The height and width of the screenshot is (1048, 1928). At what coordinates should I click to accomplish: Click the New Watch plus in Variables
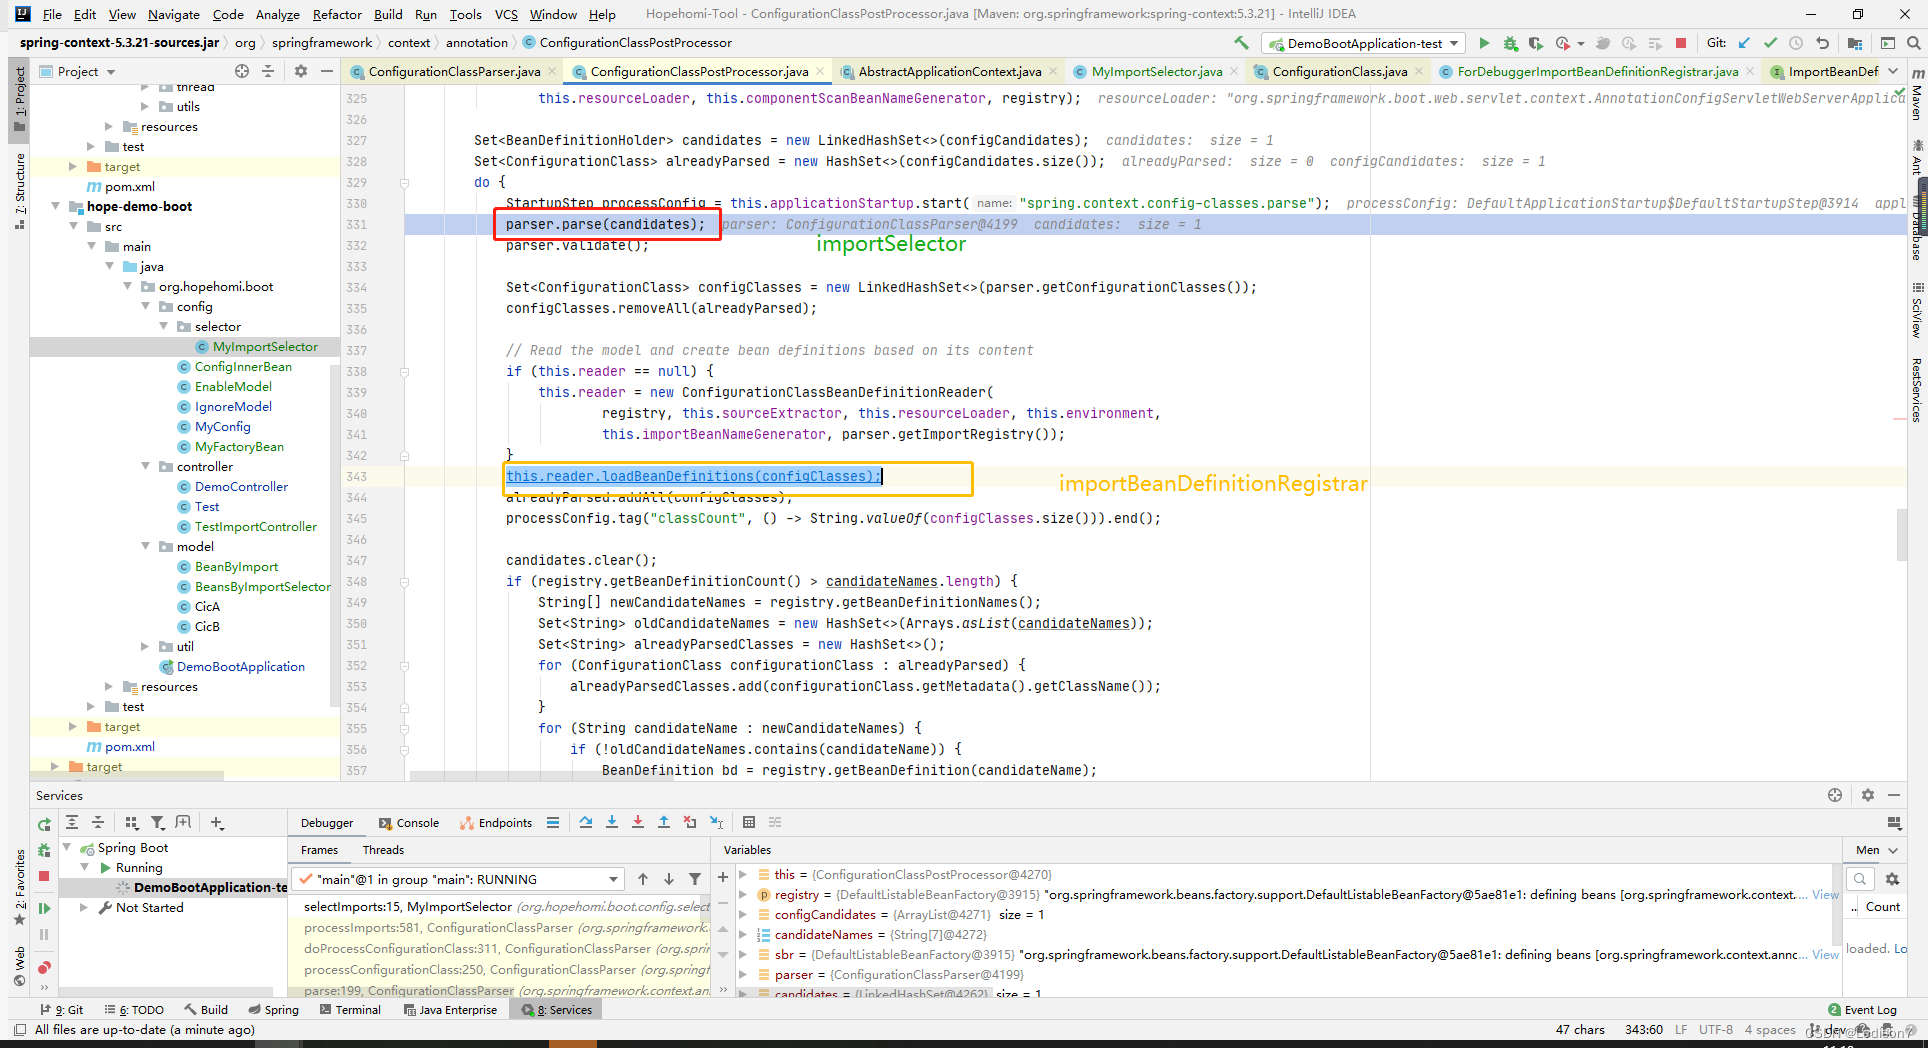pos(723,877)
